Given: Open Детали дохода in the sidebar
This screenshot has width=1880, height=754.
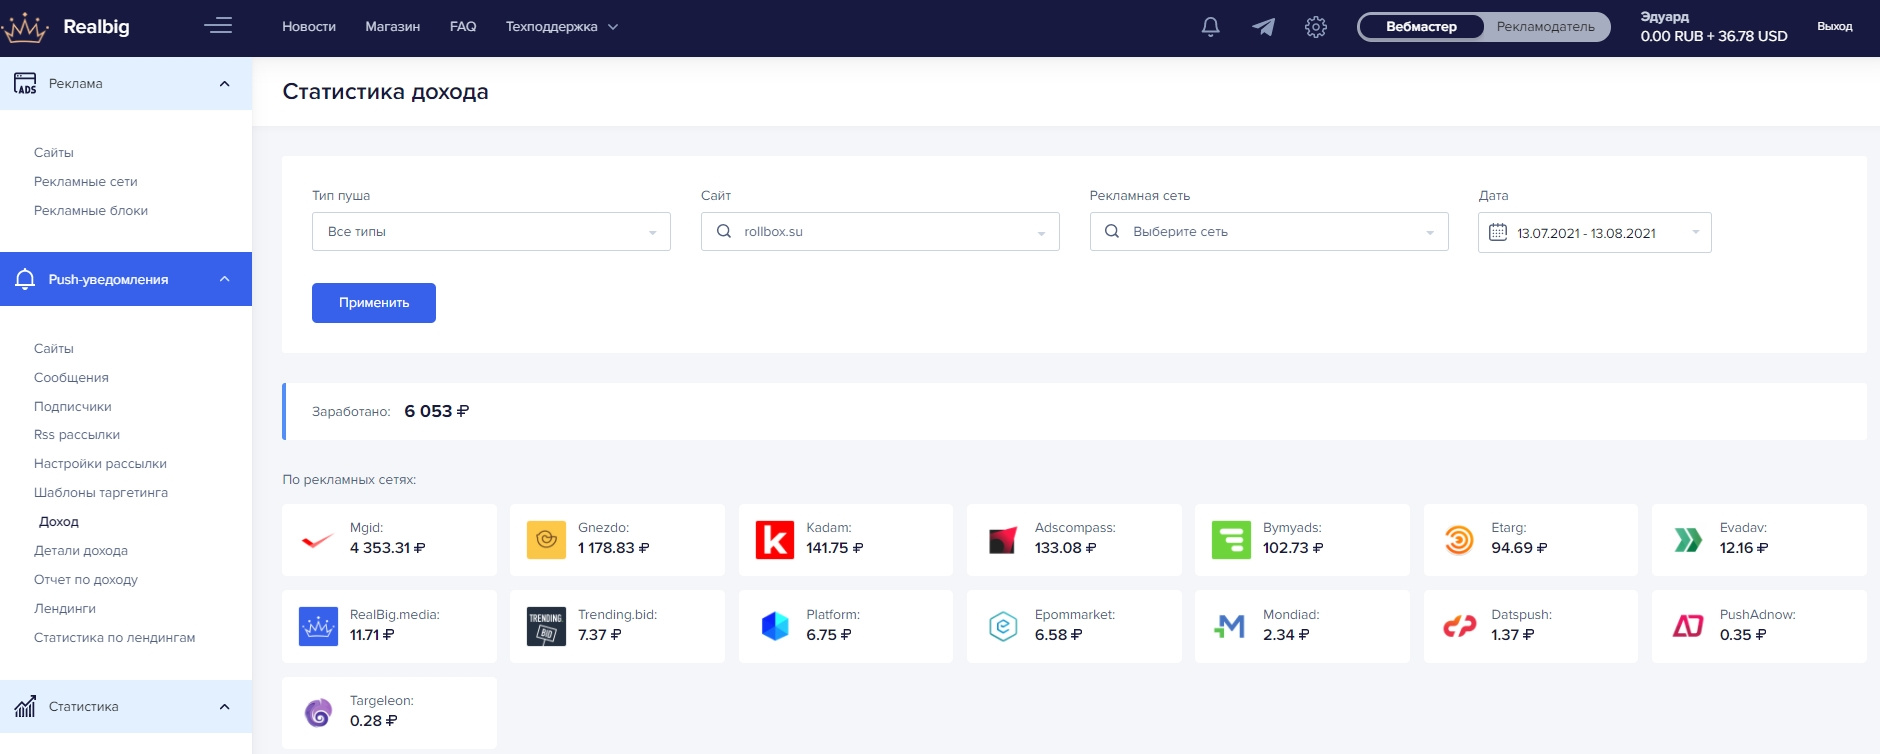Looking at the screenshot, I should click(81, 550).
